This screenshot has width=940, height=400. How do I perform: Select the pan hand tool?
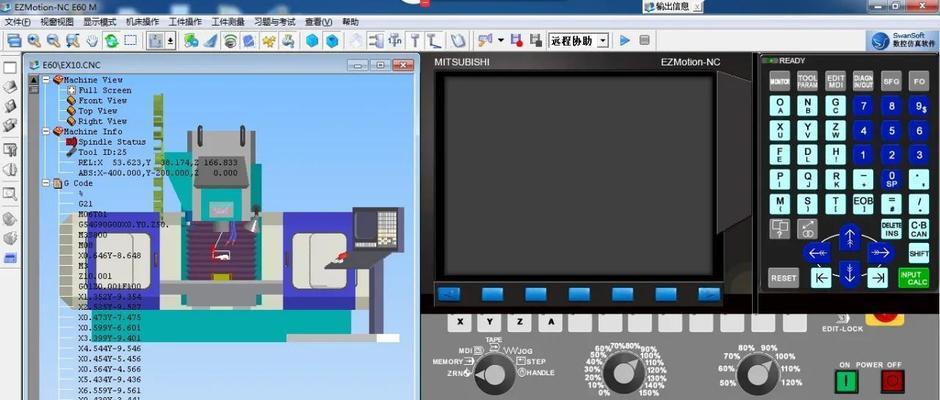pos(92,41)
